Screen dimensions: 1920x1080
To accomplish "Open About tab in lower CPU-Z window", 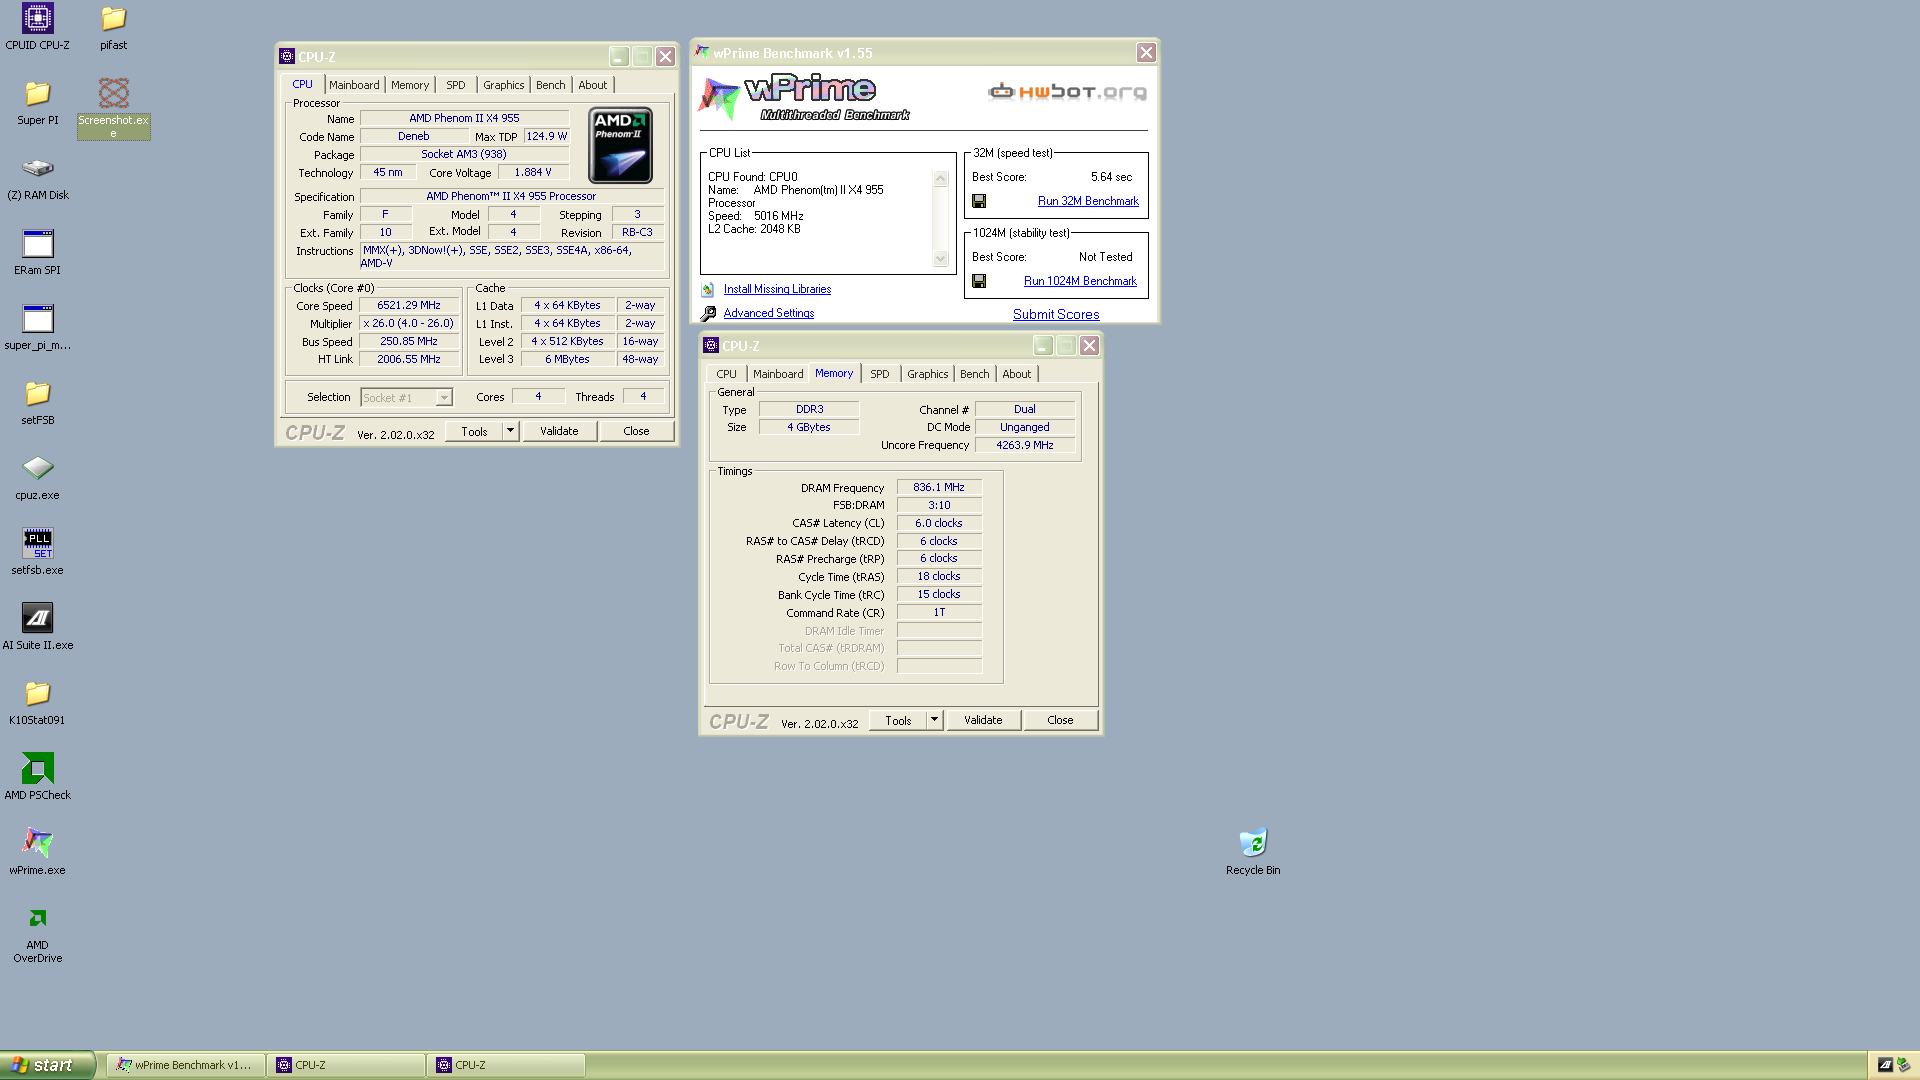I will click(x=1016, y=374).
